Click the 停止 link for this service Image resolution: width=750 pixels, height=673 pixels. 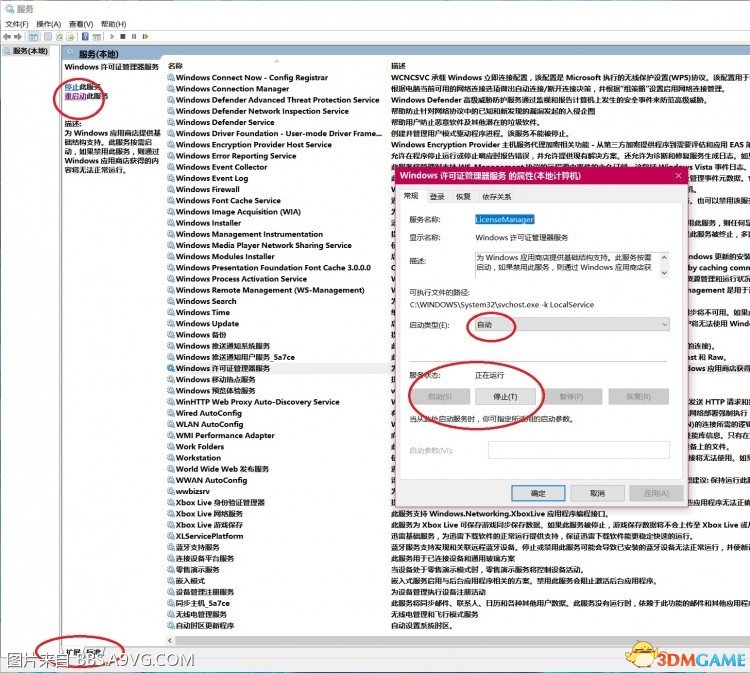(x=72, y=87)
